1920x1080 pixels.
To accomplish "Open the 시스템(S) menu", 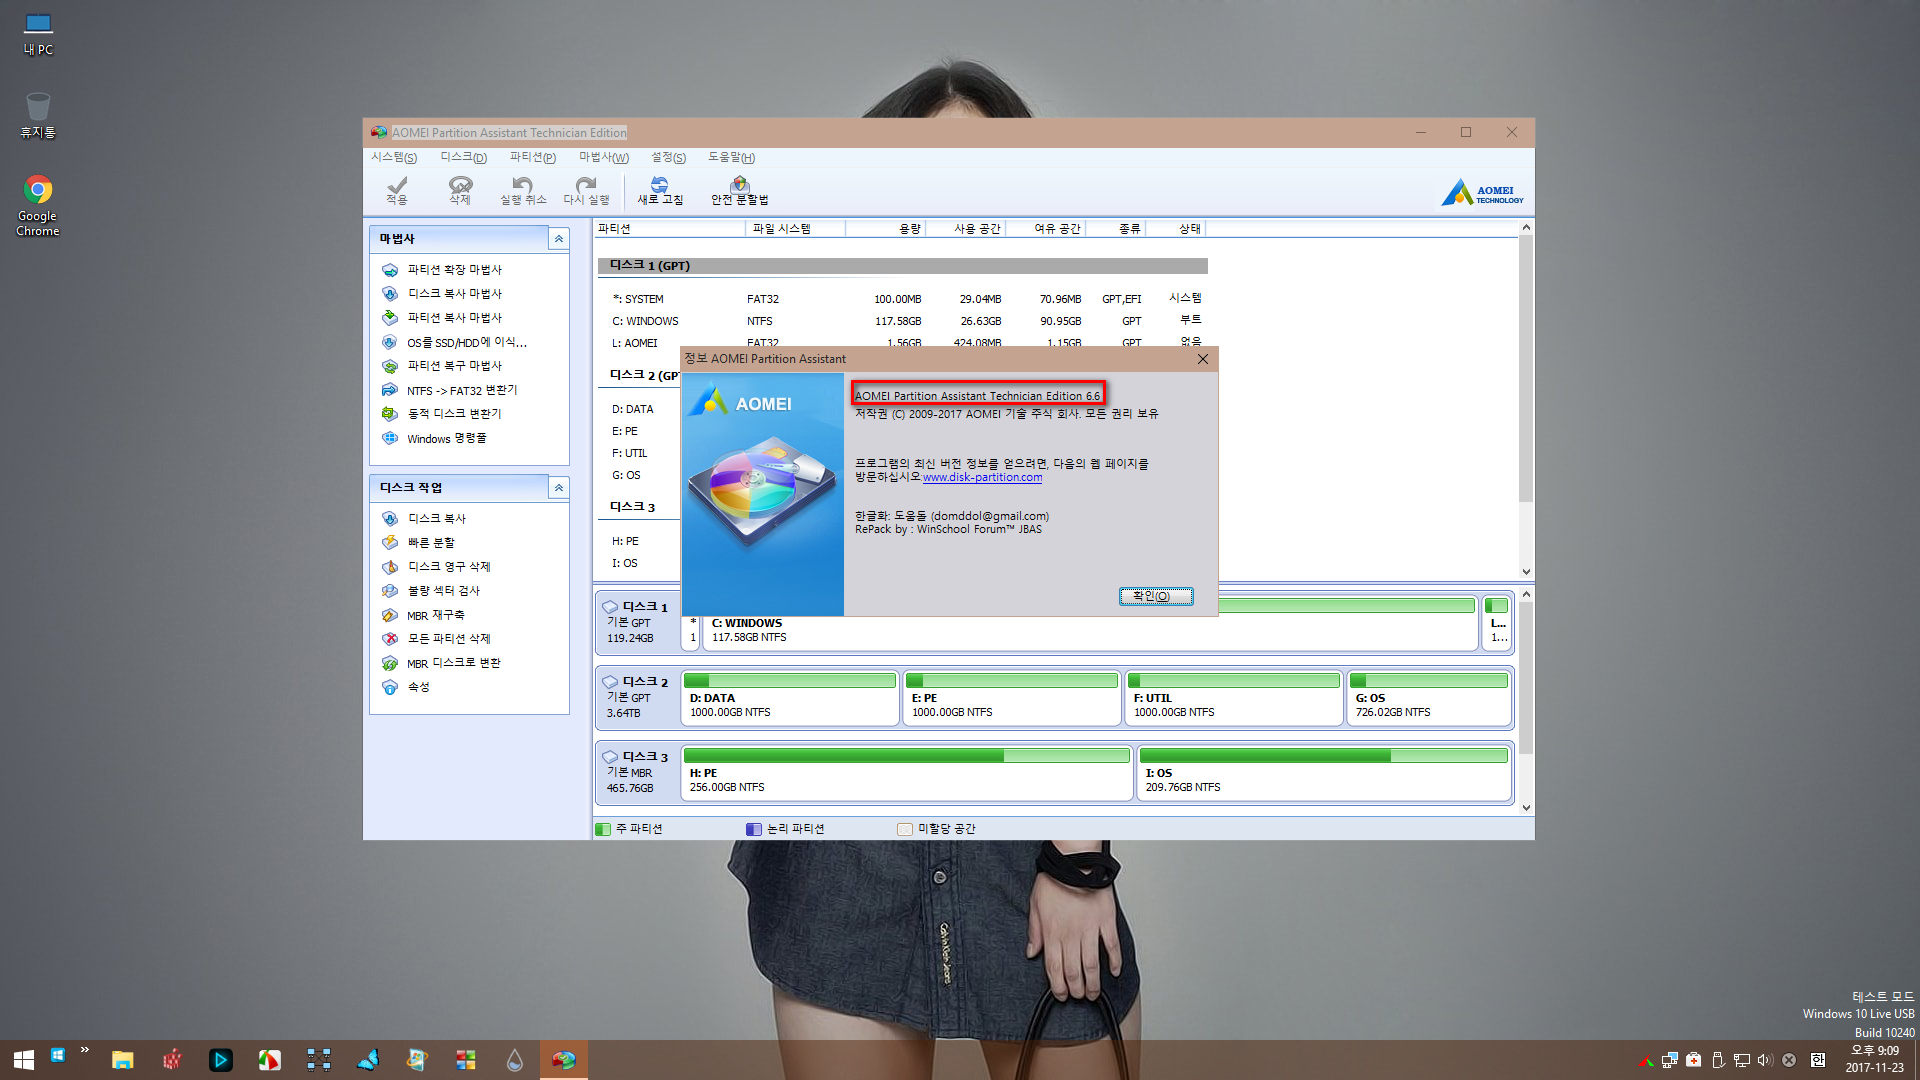I will point(394,157).
